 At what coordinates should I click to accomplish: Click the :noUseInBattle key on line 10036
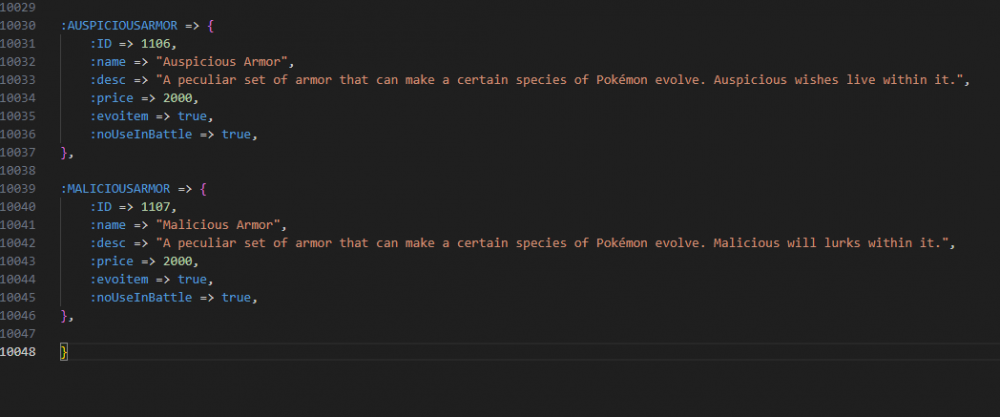click(x=140, y=135)
